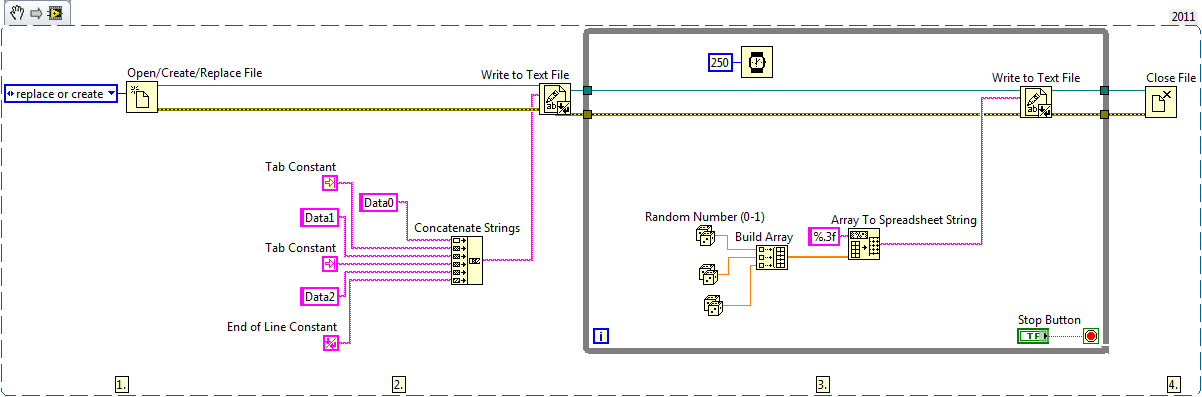Click the Open/Create/Replace File node icon

(142, 98)
